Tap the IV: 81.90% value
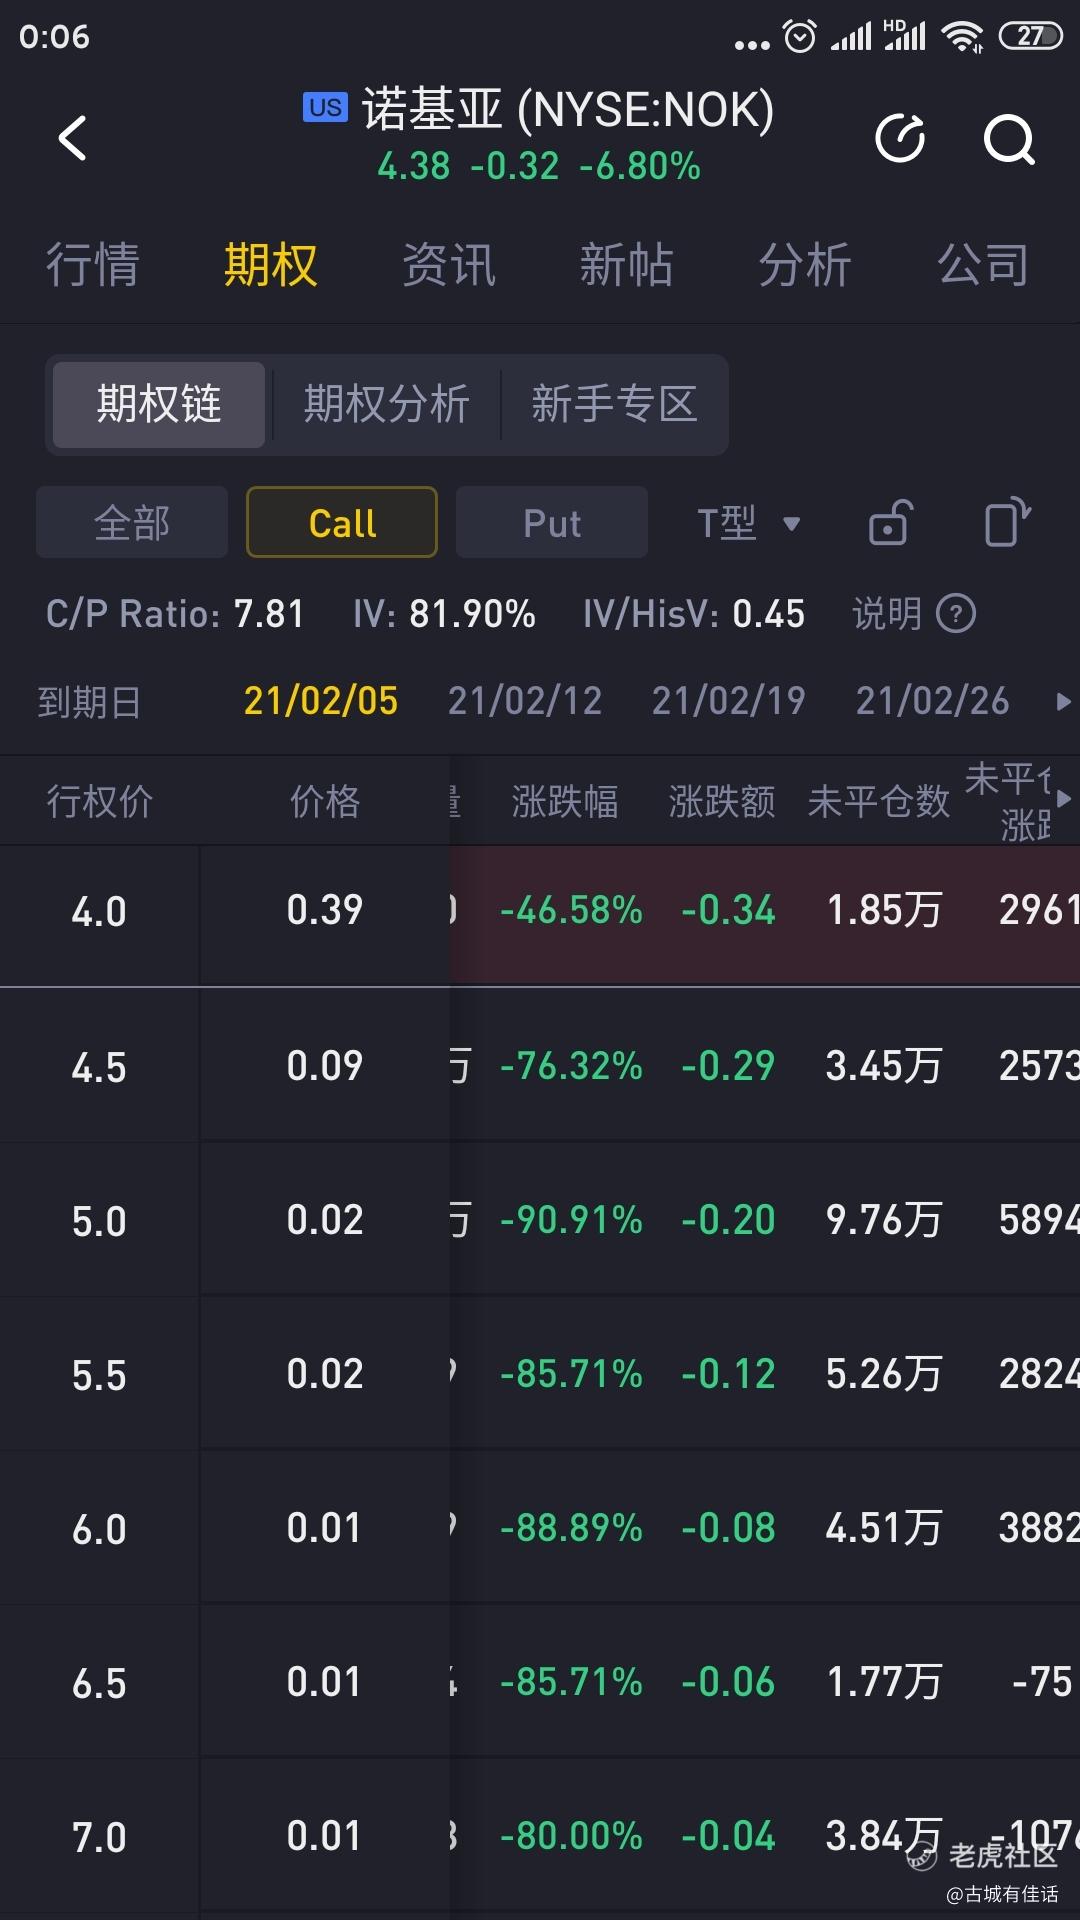Screen dimensions: 1080x1920 (x=444, y=614)
